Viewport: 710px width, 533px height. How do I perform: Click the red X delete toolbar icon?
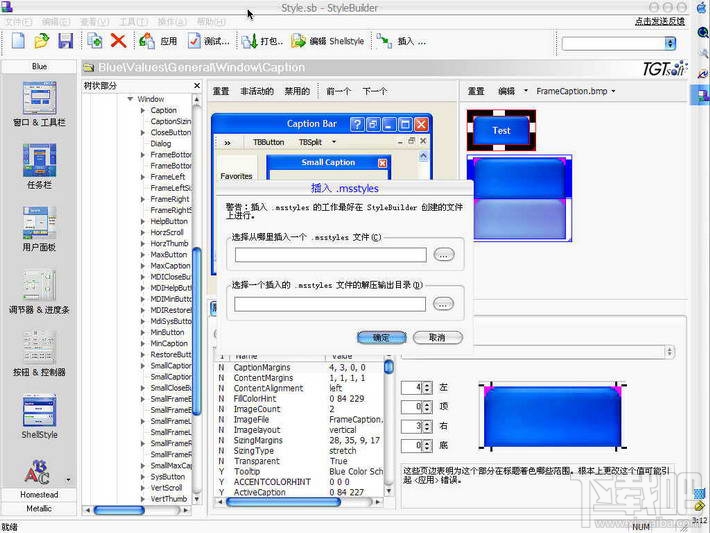pyautogui.click(x=118, y=41)
